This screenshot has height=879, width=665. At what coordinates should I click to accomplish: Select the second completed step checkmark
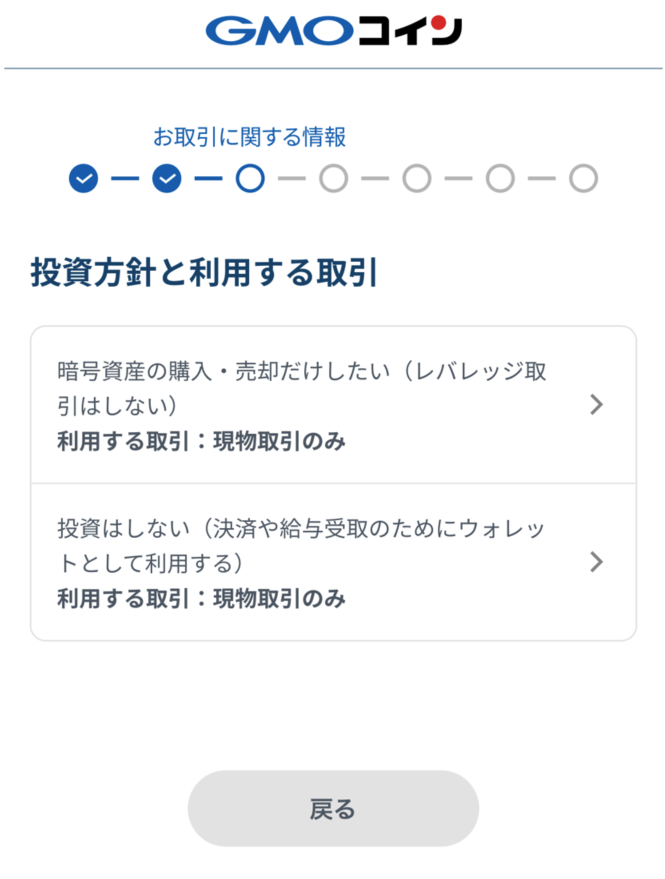(167, 179)
